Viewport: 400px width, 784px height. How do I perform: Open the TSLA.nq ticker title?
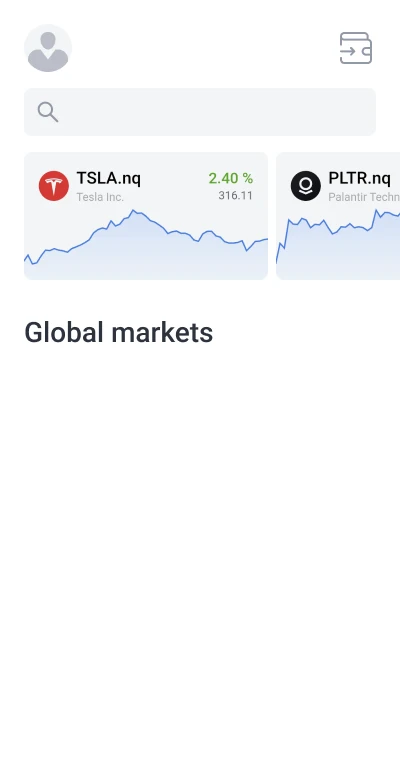[108, 178]
